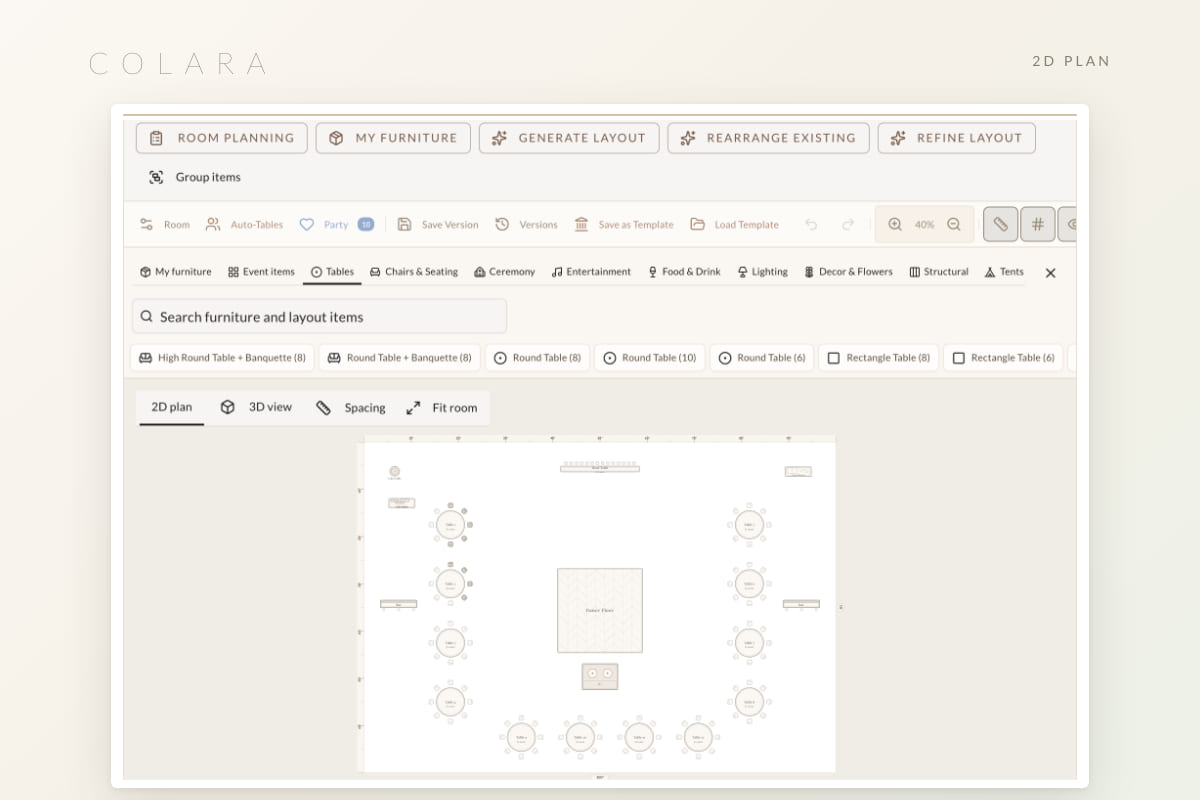Screen dimensions: 1200x800
Task: Select the rightmost round table in the bottom row
Action: pyautogui.click(x=696, y=737)
